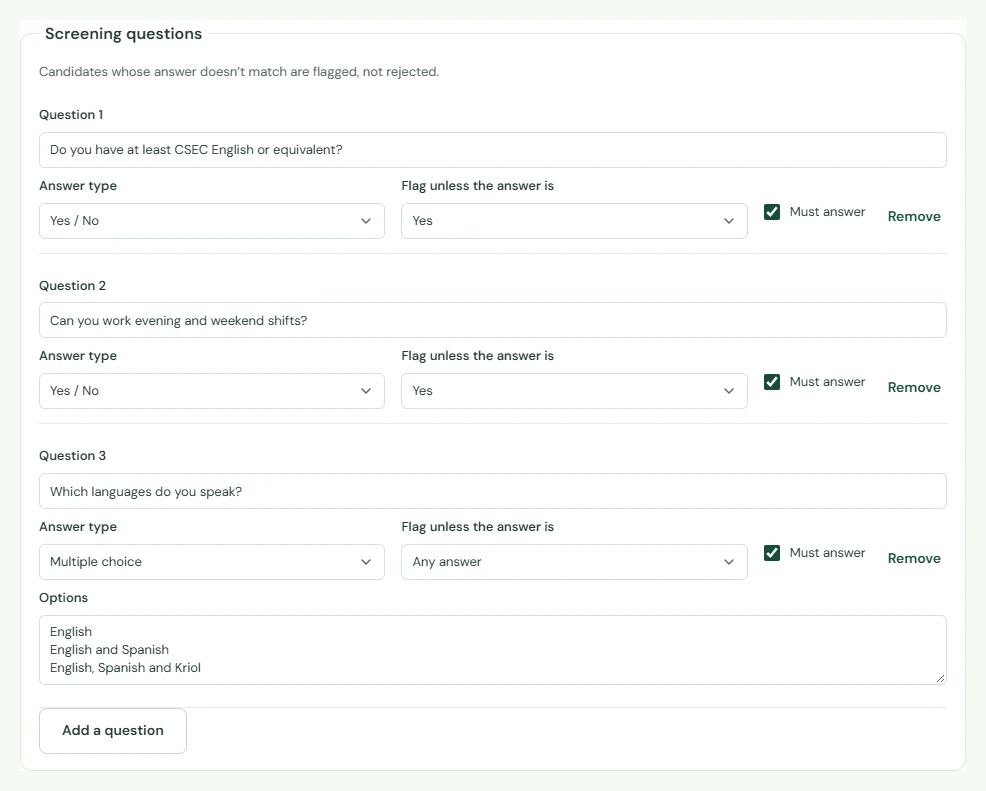The image size is (986, 791).
Task: Click the flagged, not rejected helper text
Action: point(239,72)
